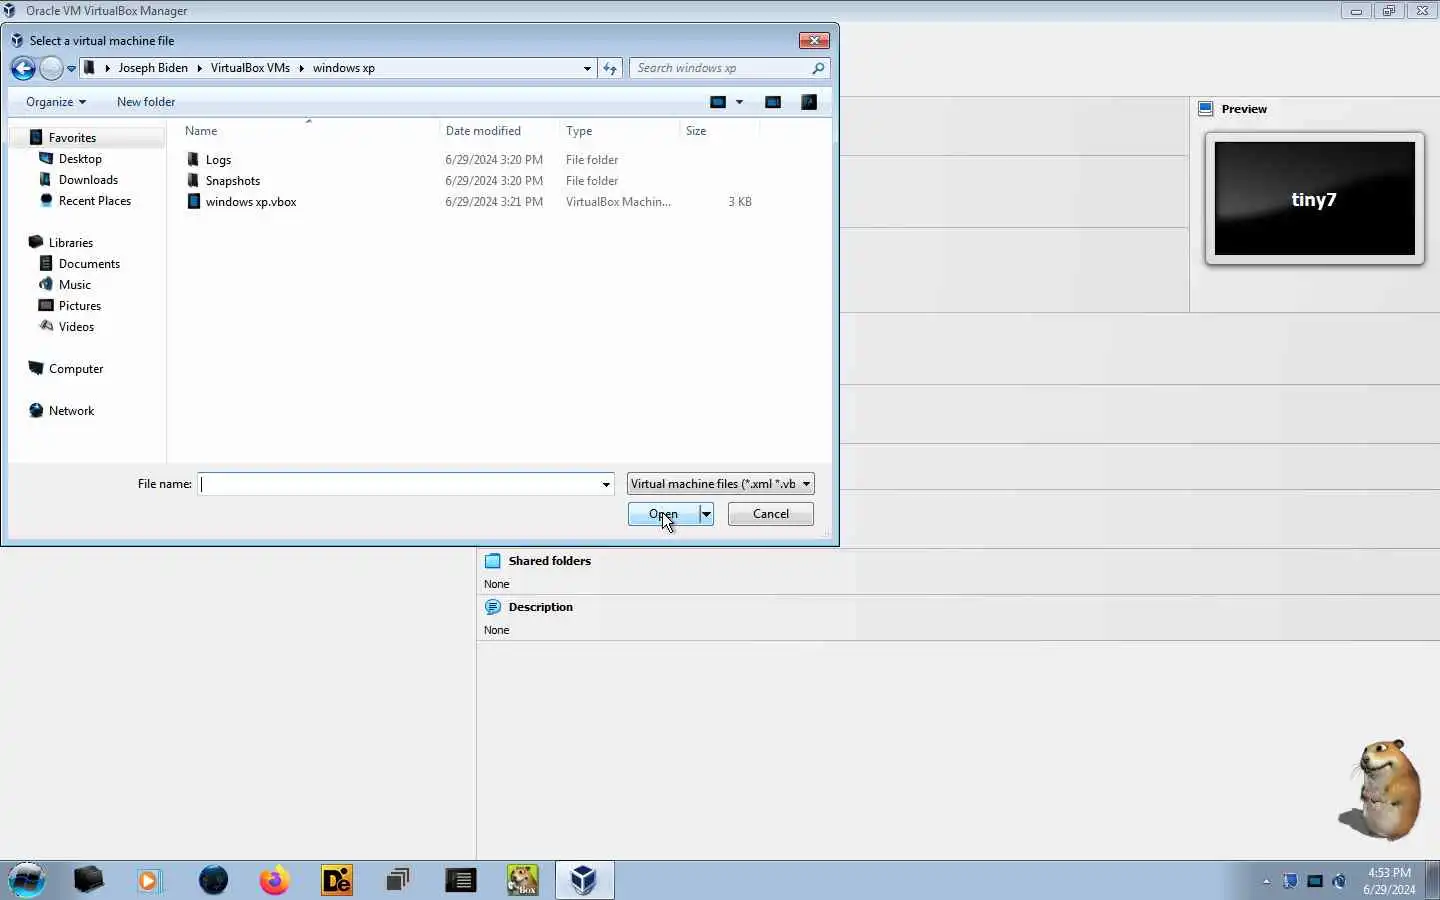
Task: Open Downloads from Favorites
Action: tap(88, 180)
